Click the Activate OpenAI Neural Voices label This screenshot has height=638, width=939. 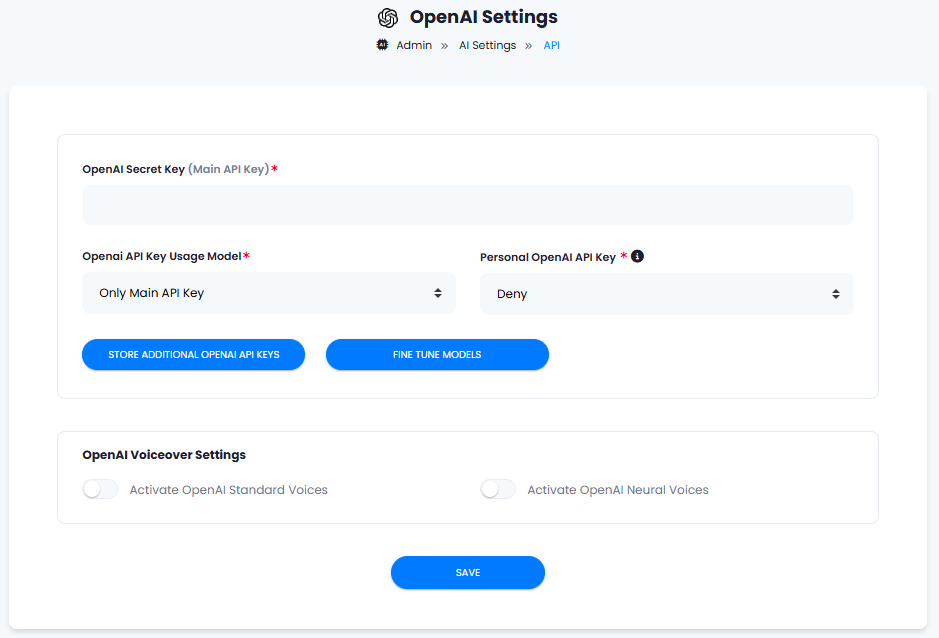[618, 490]
